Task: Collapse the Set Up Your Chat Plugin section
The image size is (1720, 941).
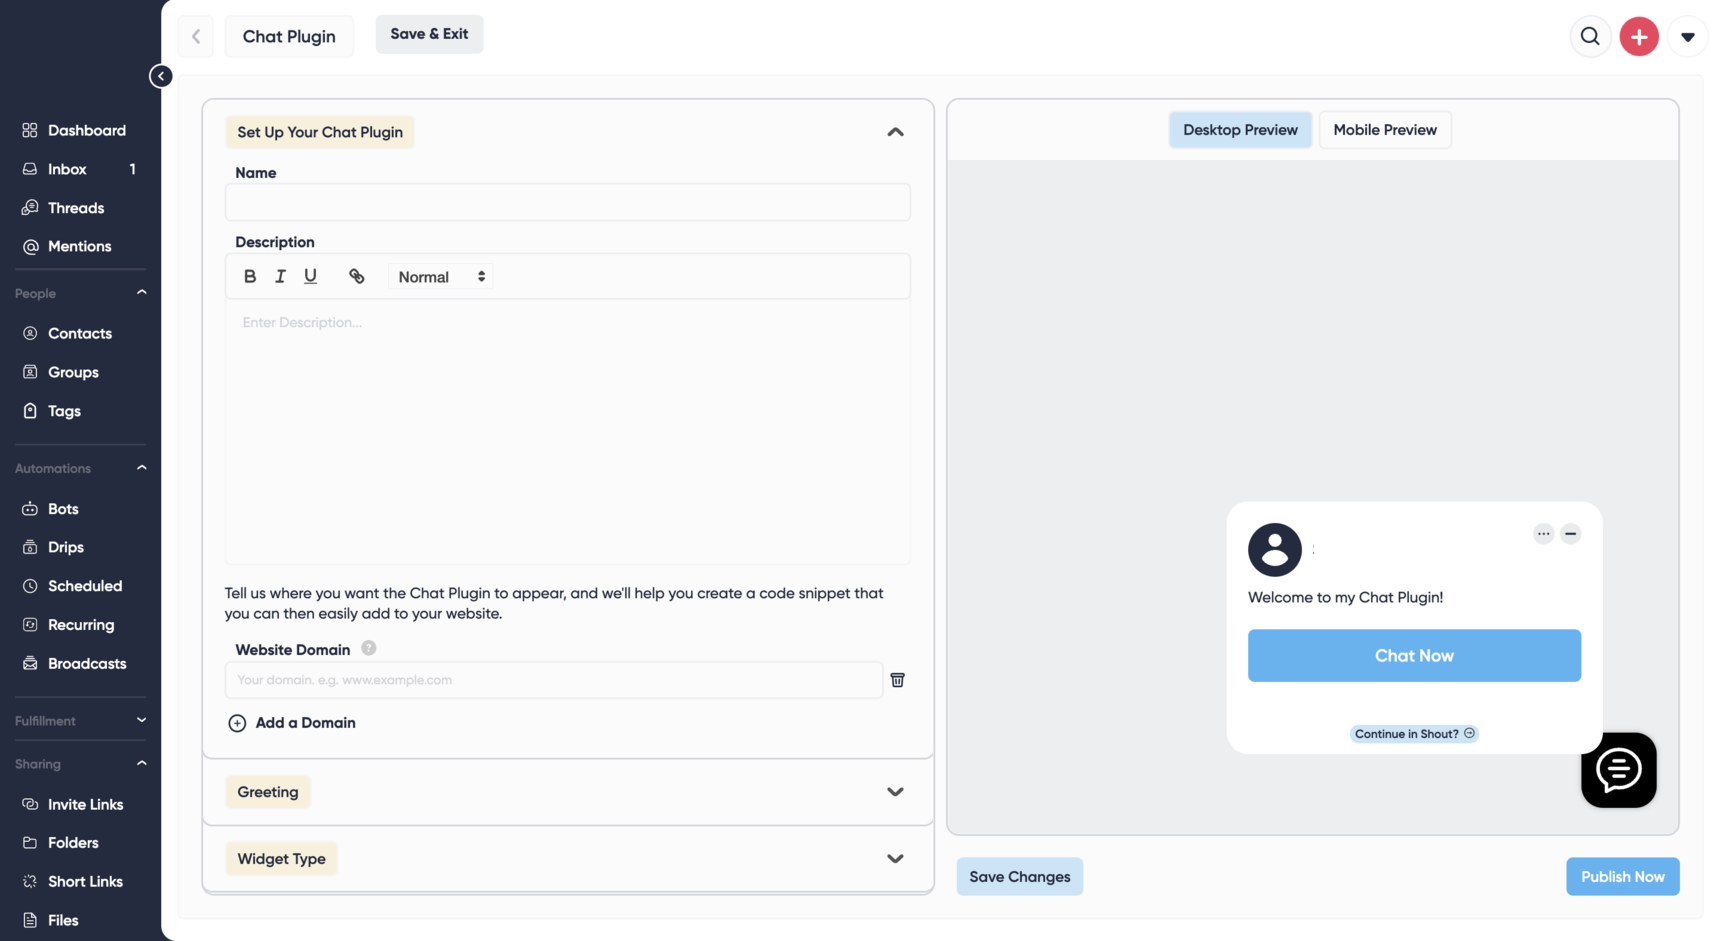Action: tap(895, 132)
